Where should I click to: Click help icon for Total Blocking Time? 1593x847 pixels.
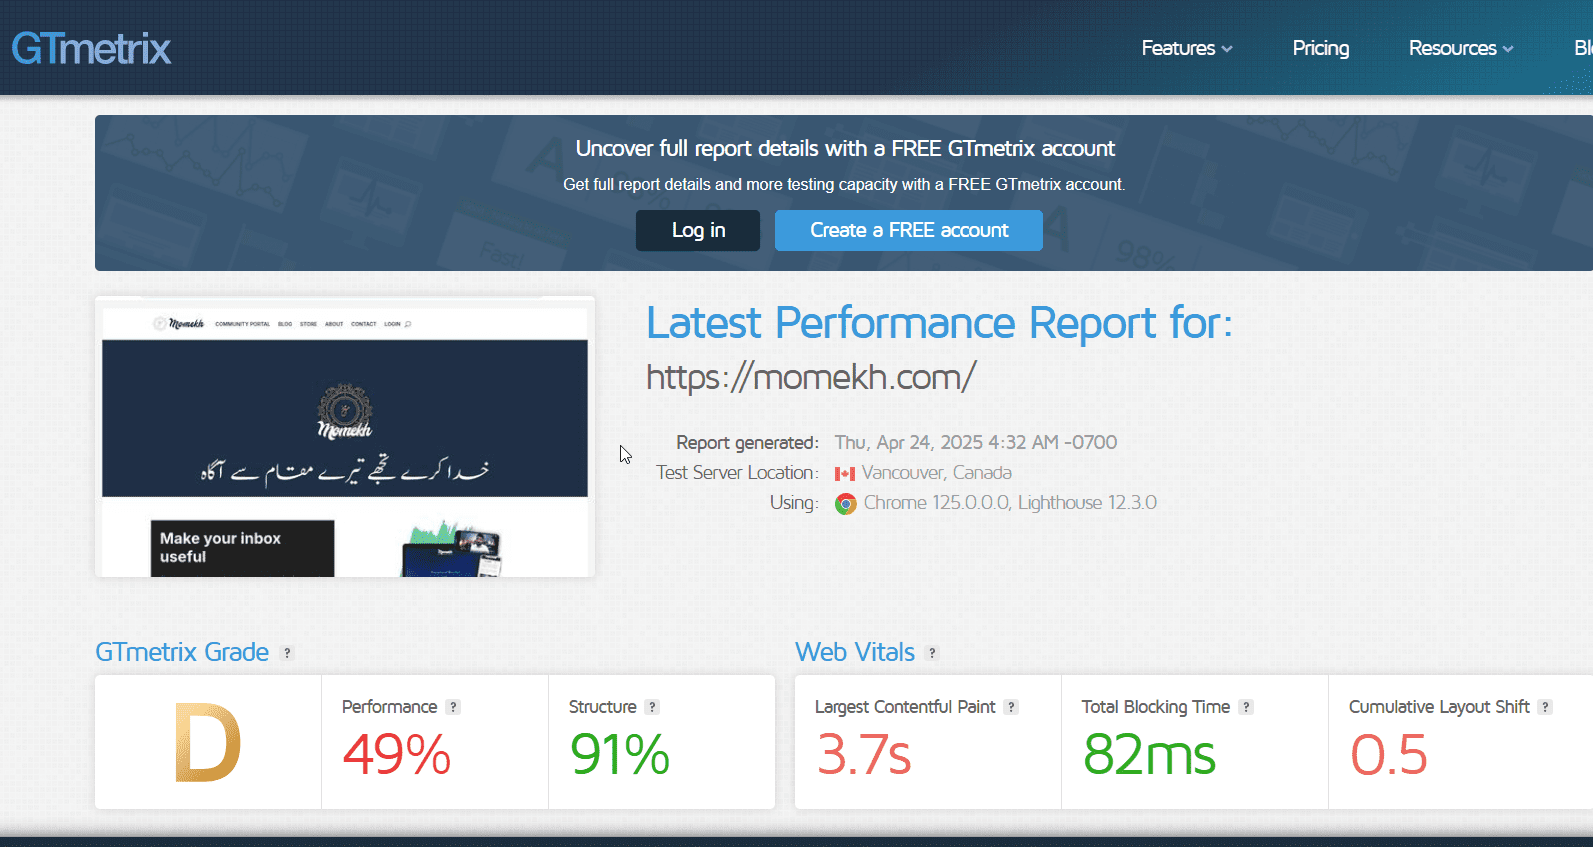(1246, 707)
